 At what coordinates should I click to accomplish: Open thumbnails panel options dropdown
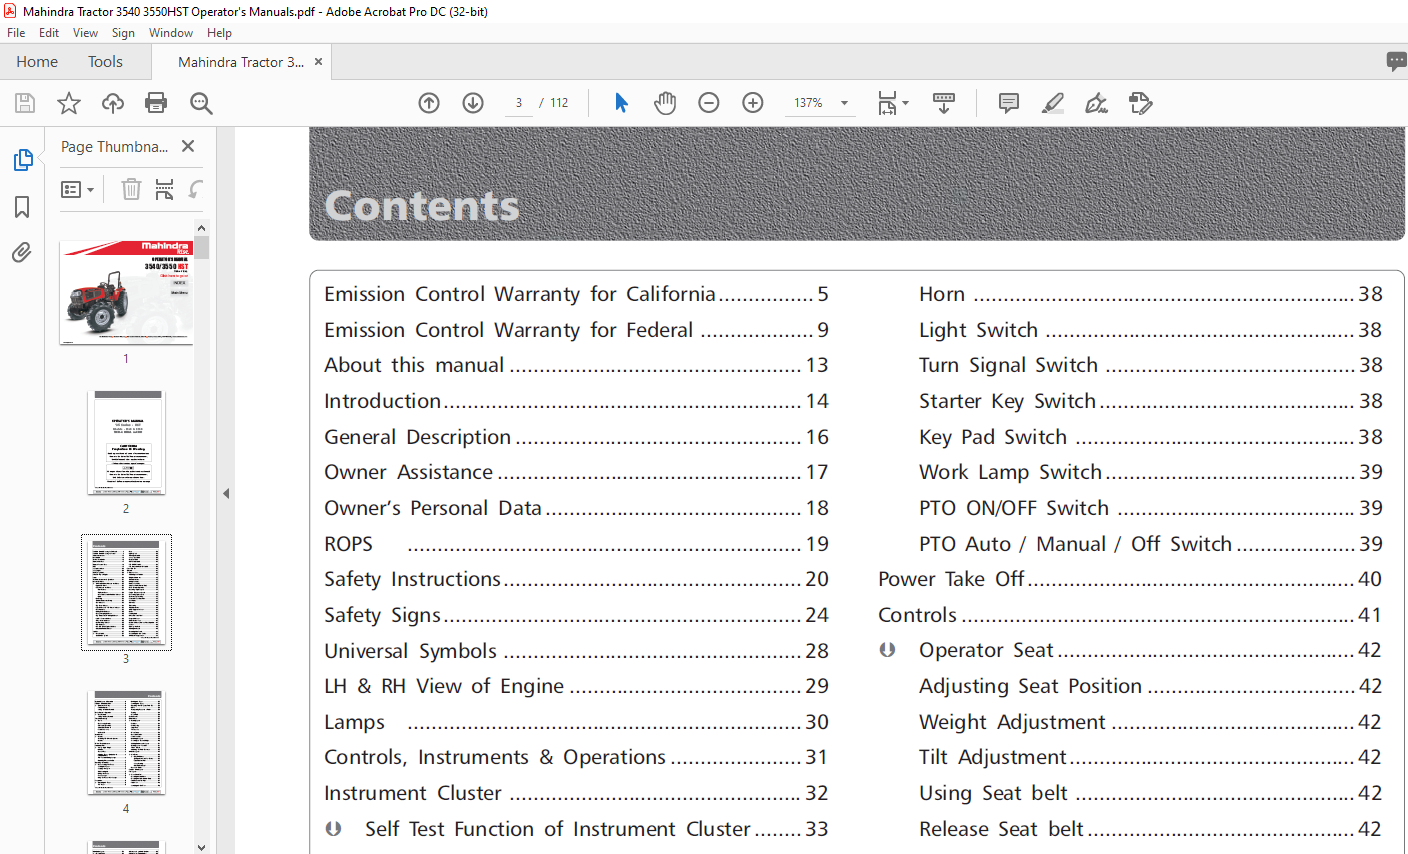pyautogui.click(x=78, y=189)
